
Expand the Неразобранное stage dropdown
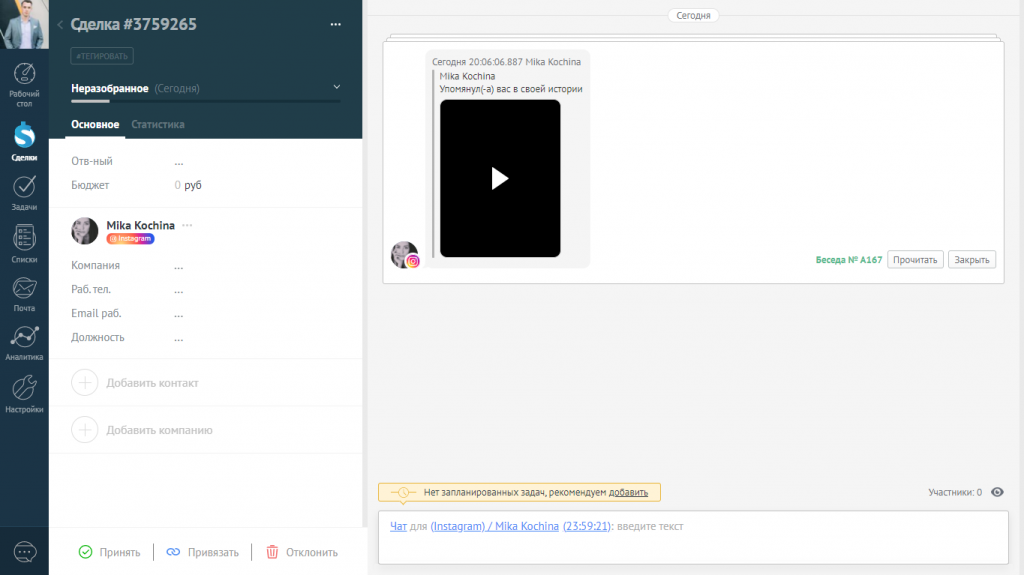pos(337,87)
